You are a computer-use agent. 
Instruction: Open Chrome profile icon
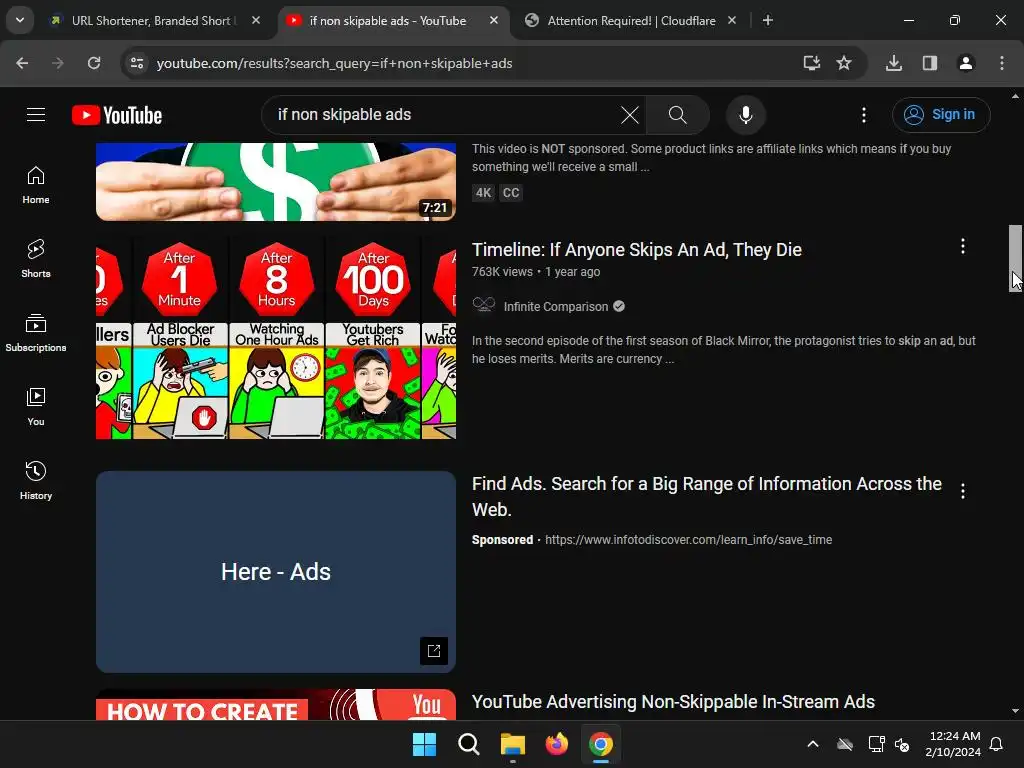(965, 63)
